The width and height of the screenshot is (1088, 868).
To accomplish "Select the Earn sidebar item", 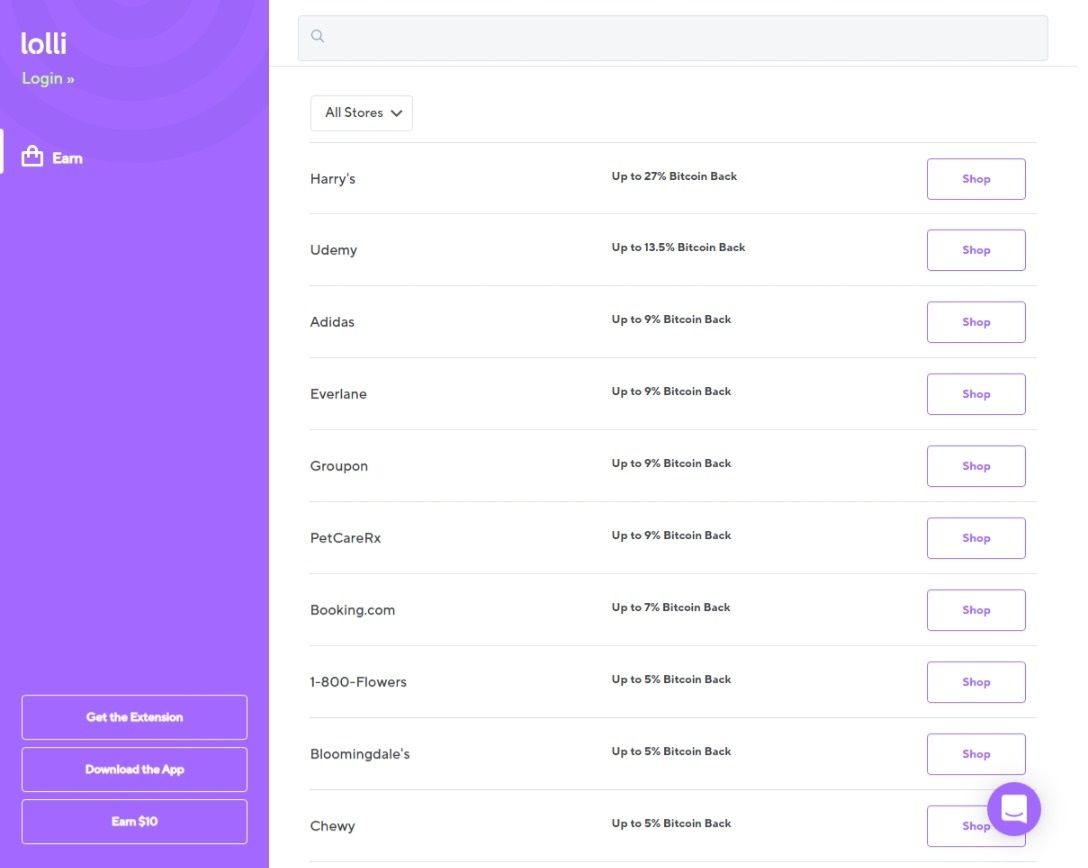I will point(52,158).
